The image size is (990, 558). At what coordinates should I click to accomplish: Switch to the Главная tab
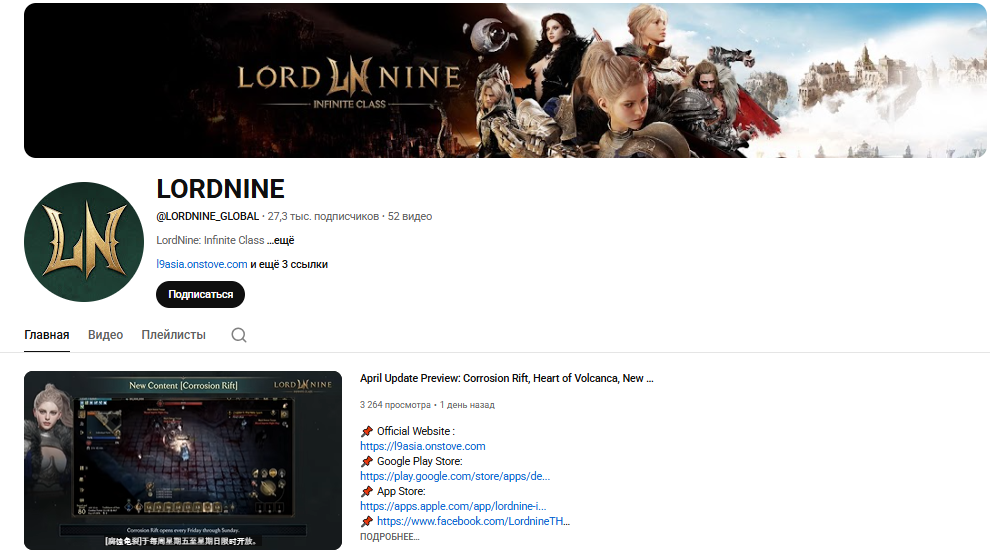[47, 335]
